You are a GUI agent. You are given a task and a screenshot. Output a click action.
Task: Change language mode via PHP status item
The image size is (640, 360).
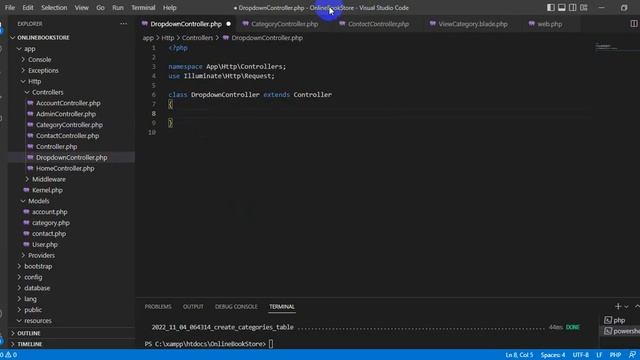(x=615, y=355)
